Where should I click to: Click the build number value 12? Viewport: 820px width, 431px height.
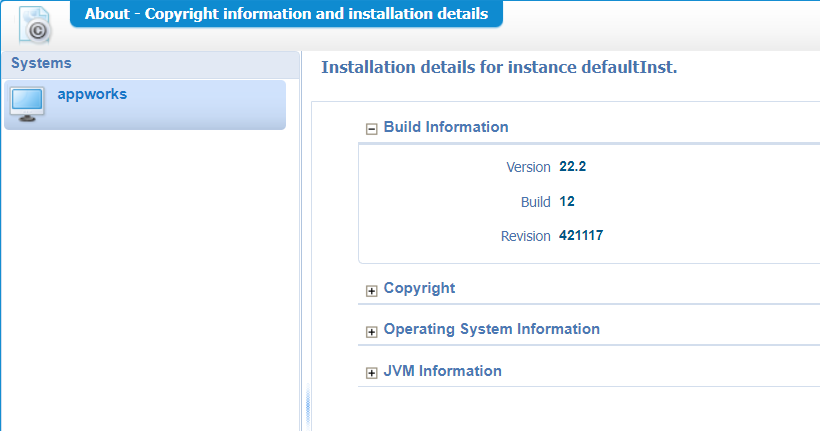tap(567, 201)
